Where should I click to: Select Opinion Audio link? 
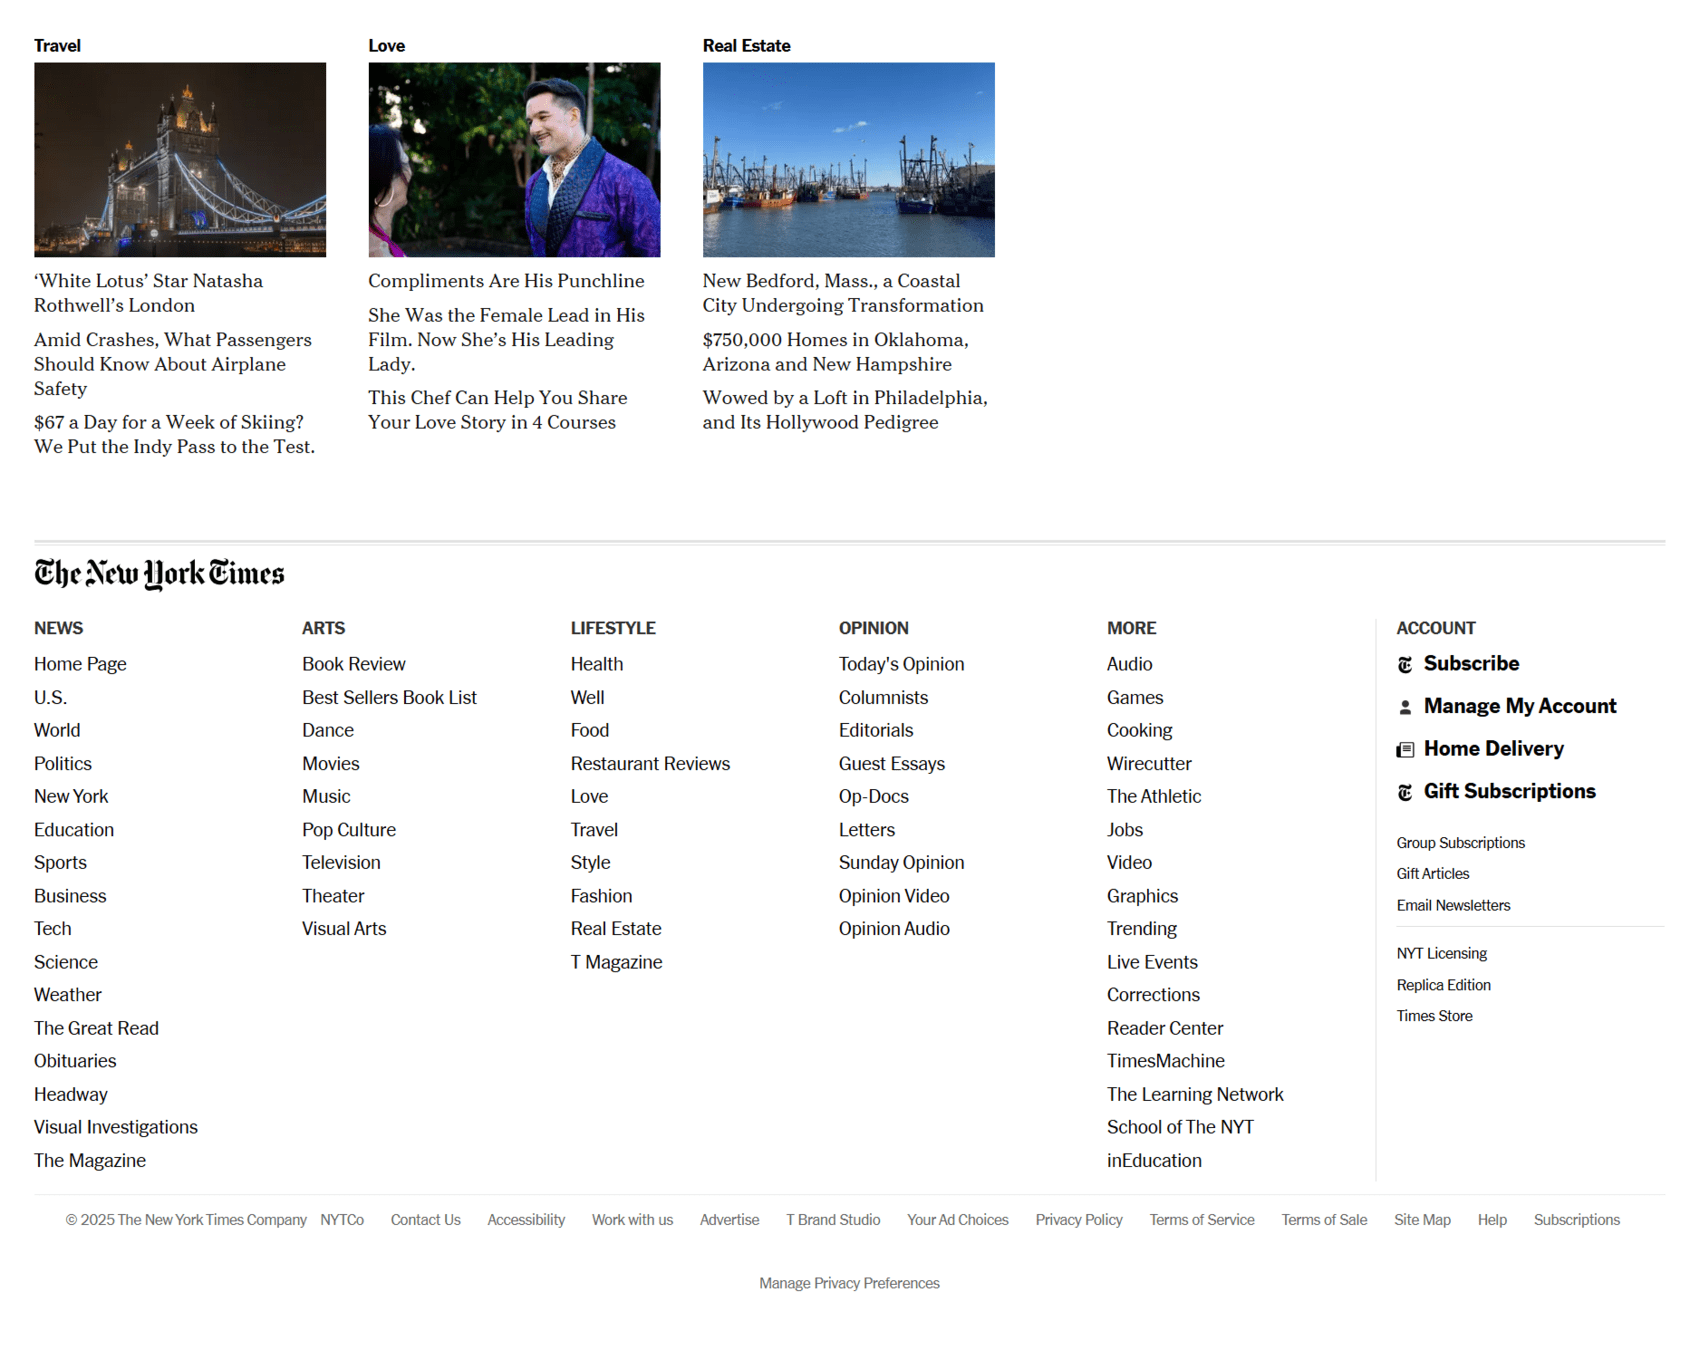pos(894,929)
